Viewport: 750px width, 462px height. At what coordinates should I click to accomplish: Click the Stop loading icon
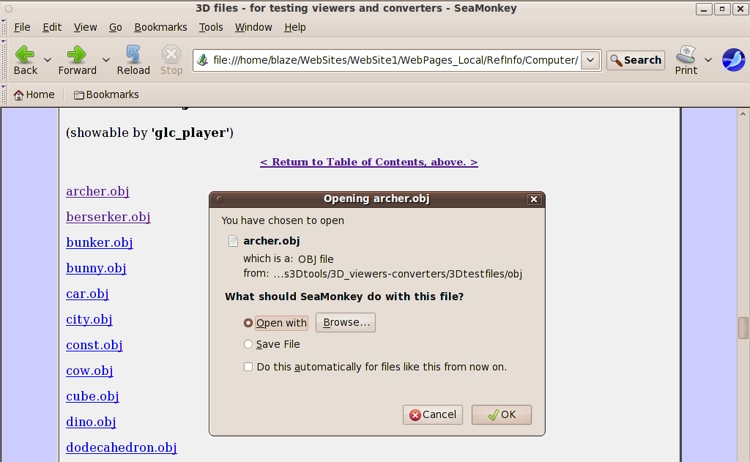[x=172, y=55]
